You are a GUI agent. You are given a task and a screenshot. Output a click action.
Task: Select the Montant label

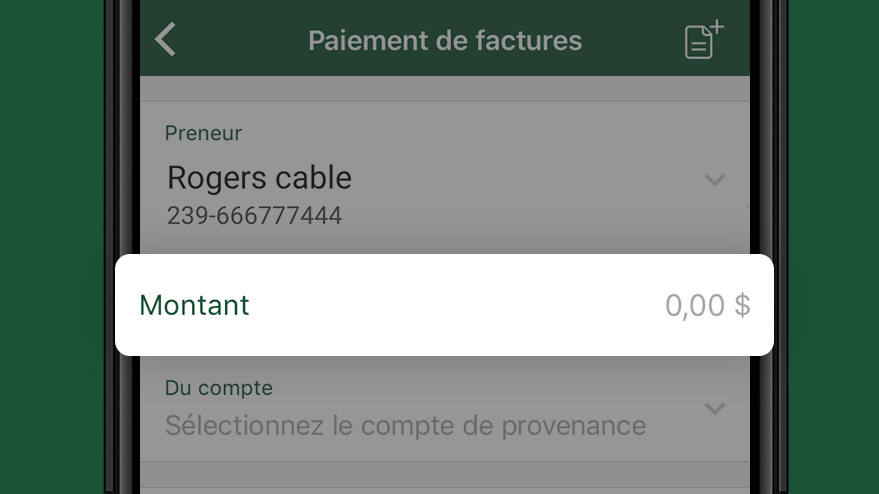(194, 305)
